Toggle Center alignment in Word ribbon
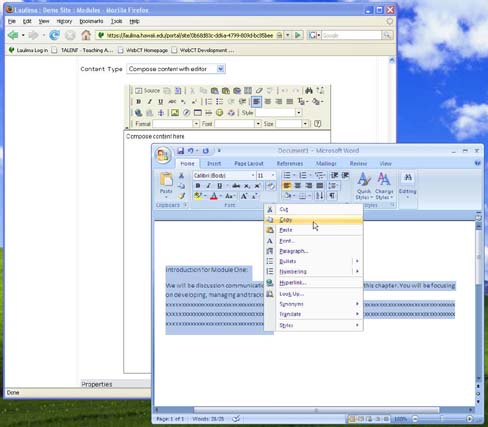488x427 pixels. pyautogui.click(x=298, y=186)
